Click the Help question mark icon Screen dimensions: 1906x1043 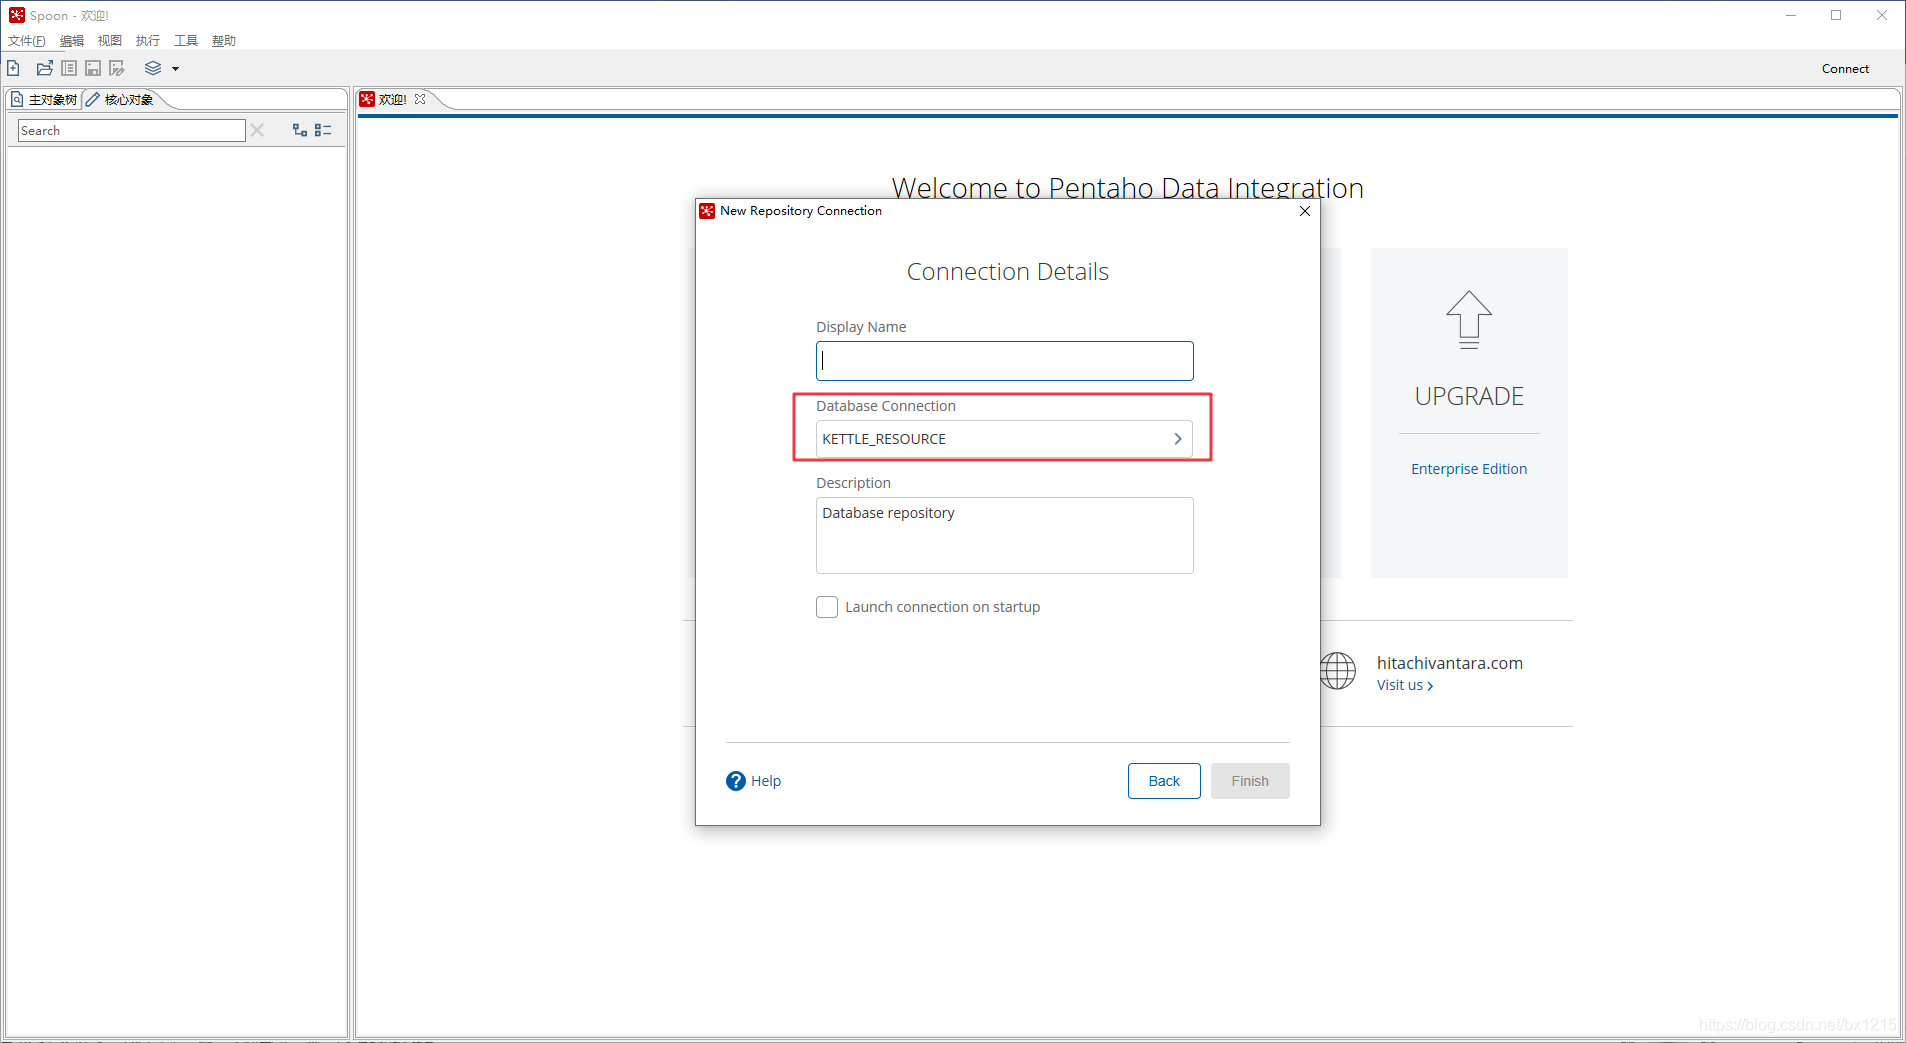[736, 781]
